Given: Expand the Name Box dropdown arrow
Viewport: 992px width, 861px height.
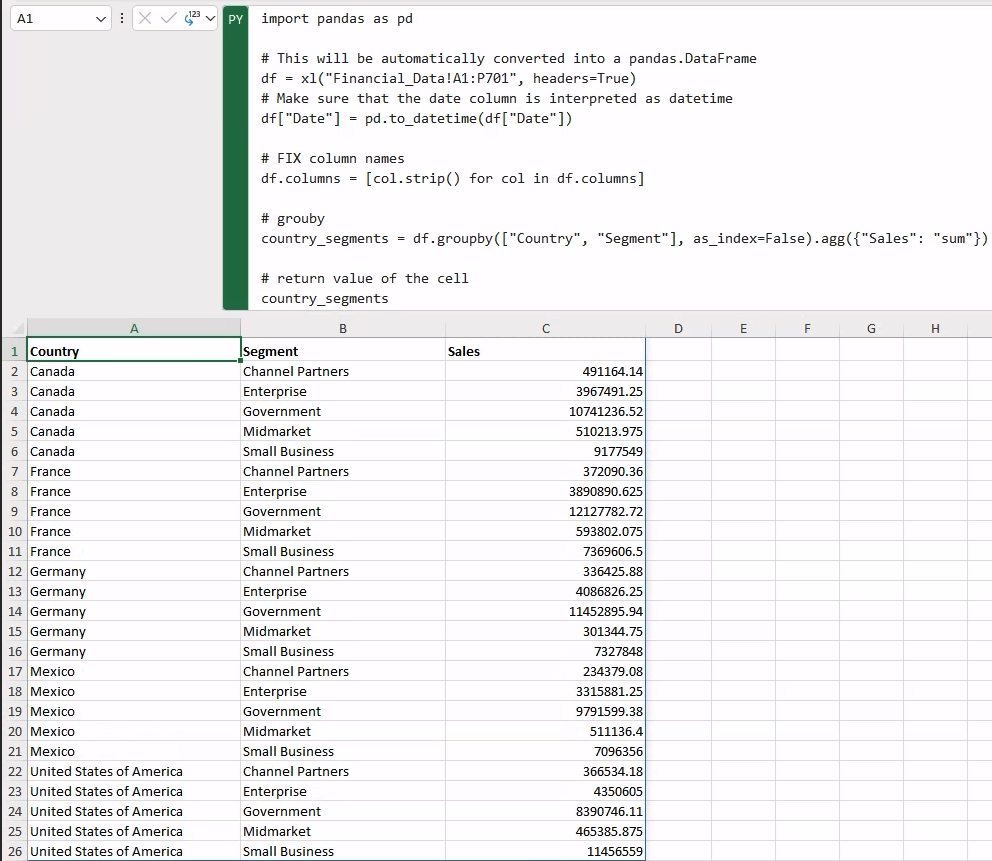Looking at the screenshot, I should pos(100,19).
